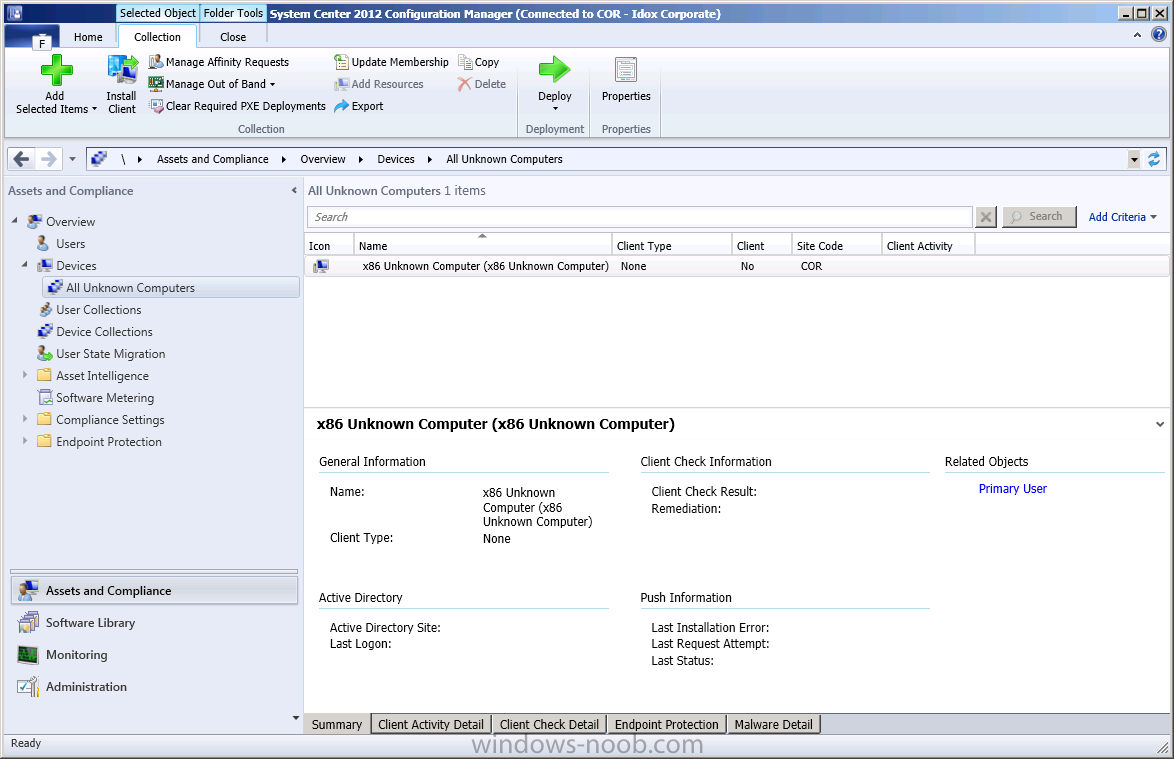Viewport: 1174px width, 759px height.
Task: Select User State Migration node
Action: 110,354
